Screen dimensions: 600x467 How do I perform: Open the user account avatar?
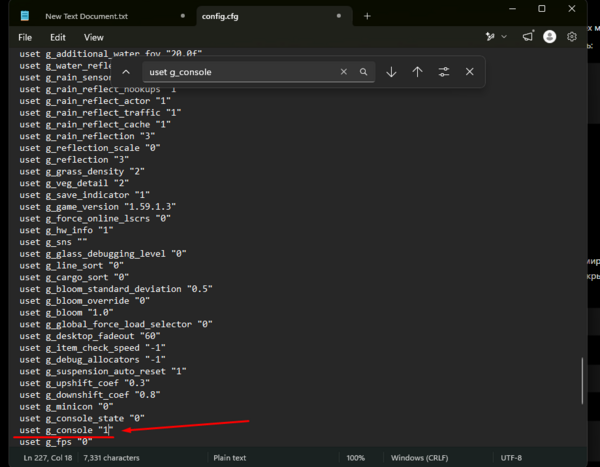click(x=549, y=37)
